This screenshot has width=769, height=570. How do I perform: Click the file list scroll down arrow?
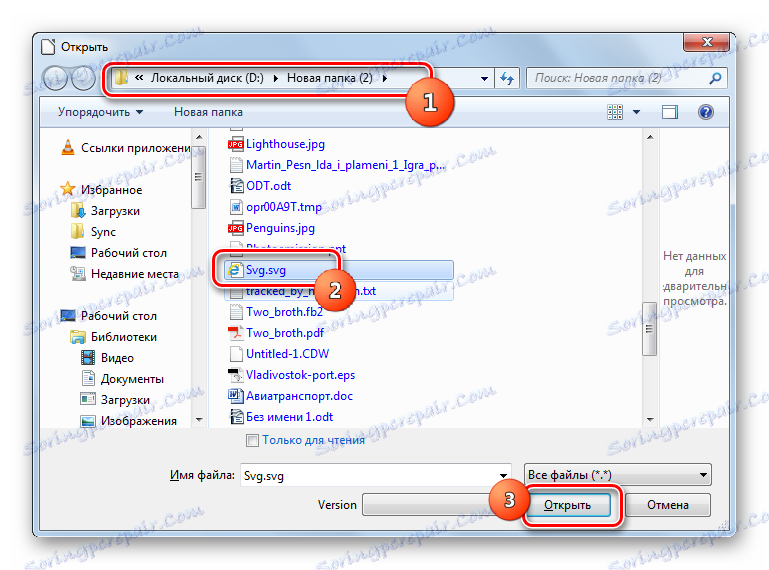coord(650,420)
